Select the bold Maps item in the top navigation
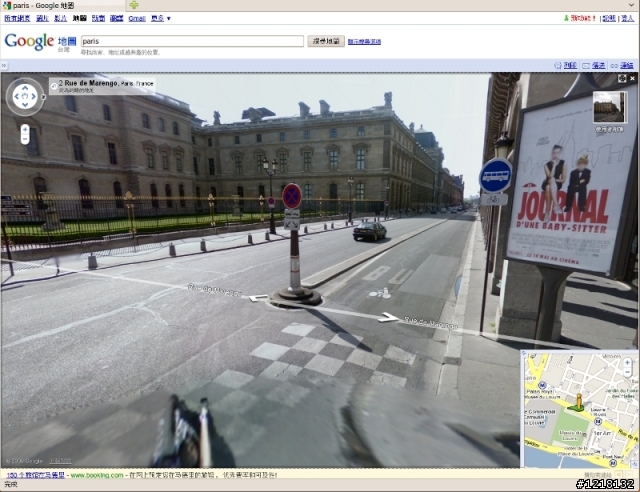 click(80, 18)
